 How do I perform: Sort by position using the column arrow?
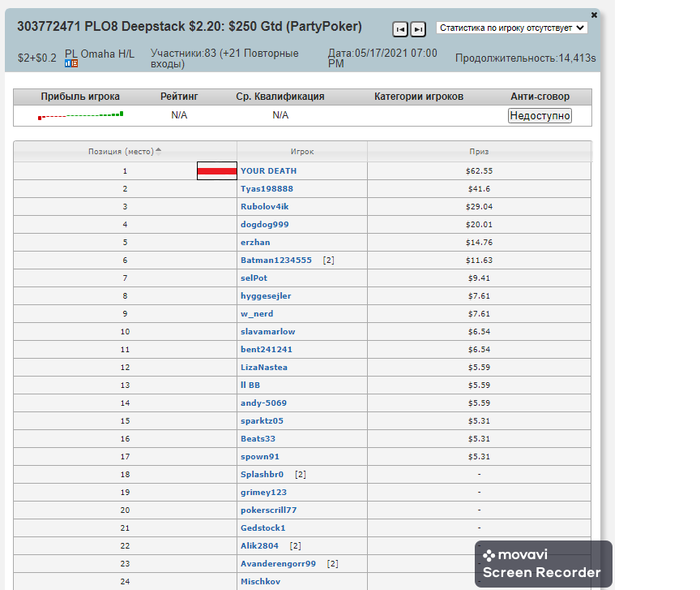158,151
